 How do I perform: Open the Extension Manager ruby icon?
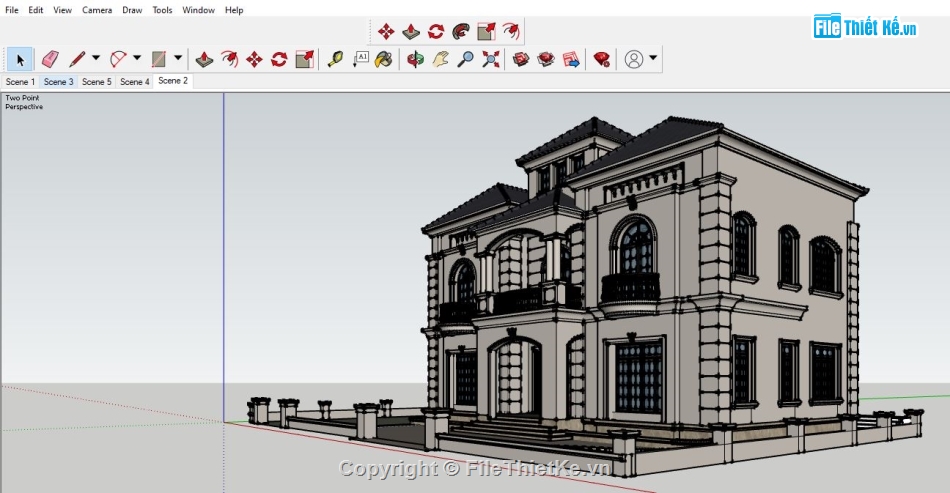pos(602,59)
